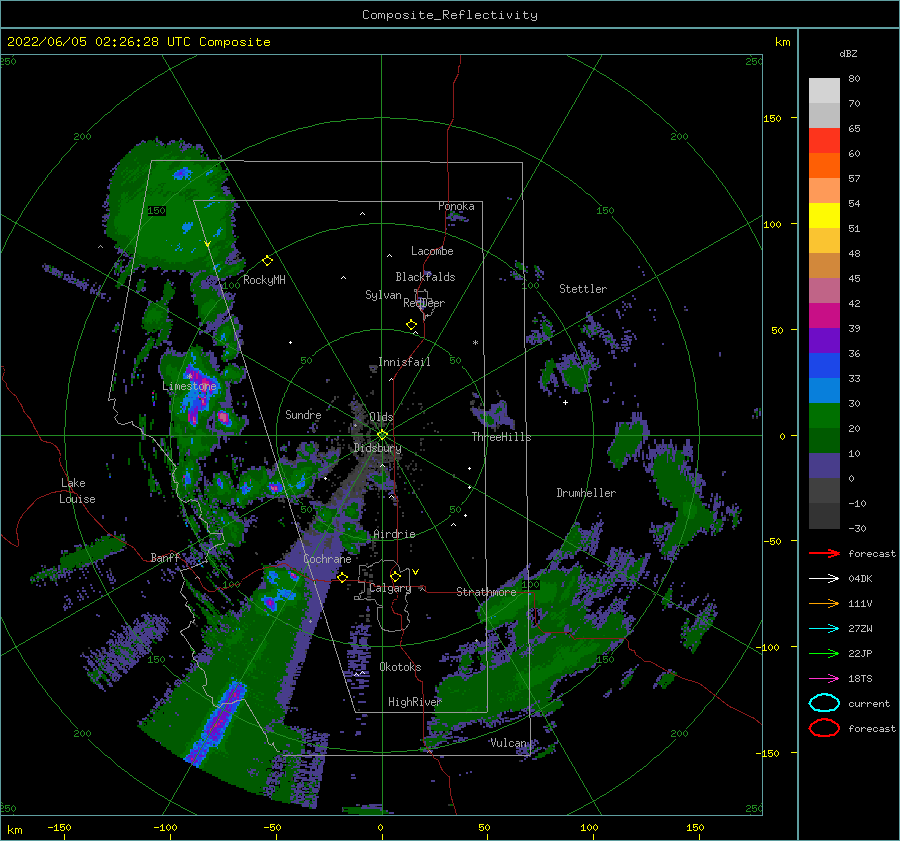
Task: Pick the bright green swatch below 30
Action: pyautogui.click(x=824, y=416)
